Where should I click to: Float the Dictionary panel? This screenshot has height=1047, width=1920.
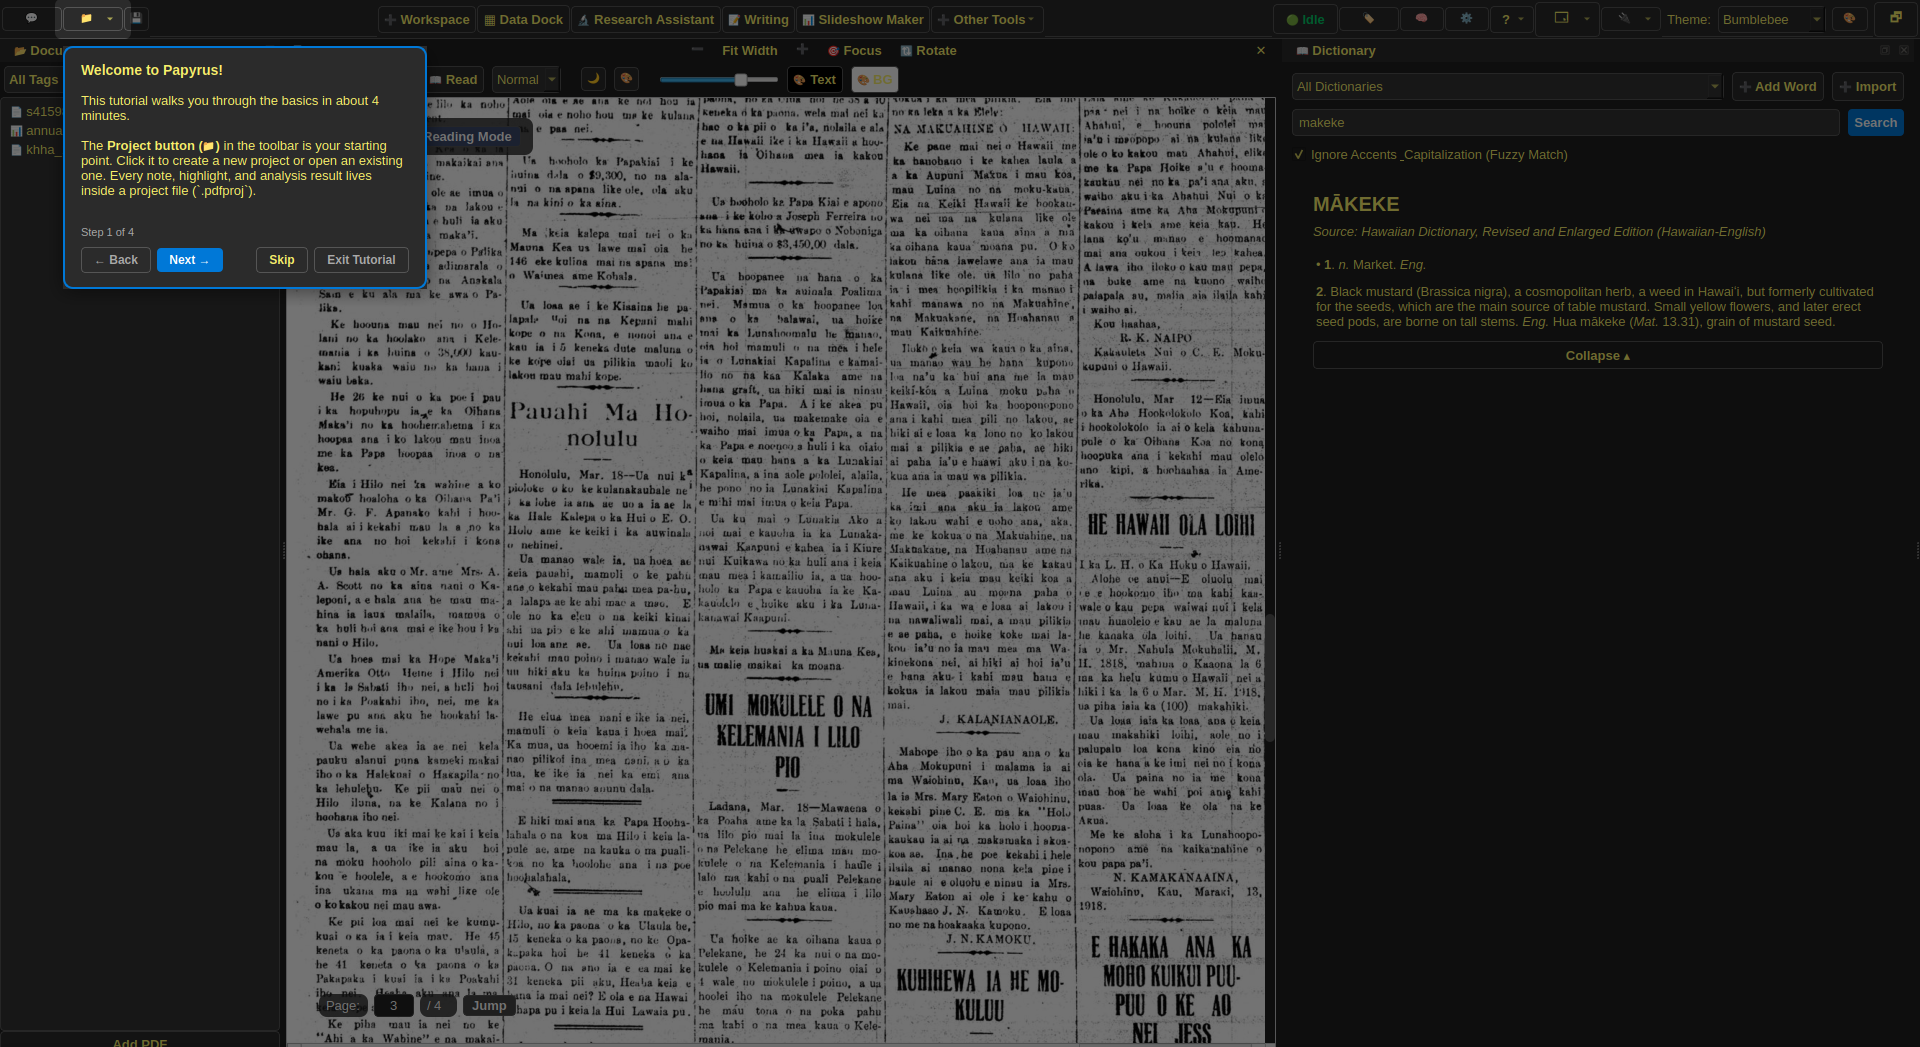(x=1885, y=51)
